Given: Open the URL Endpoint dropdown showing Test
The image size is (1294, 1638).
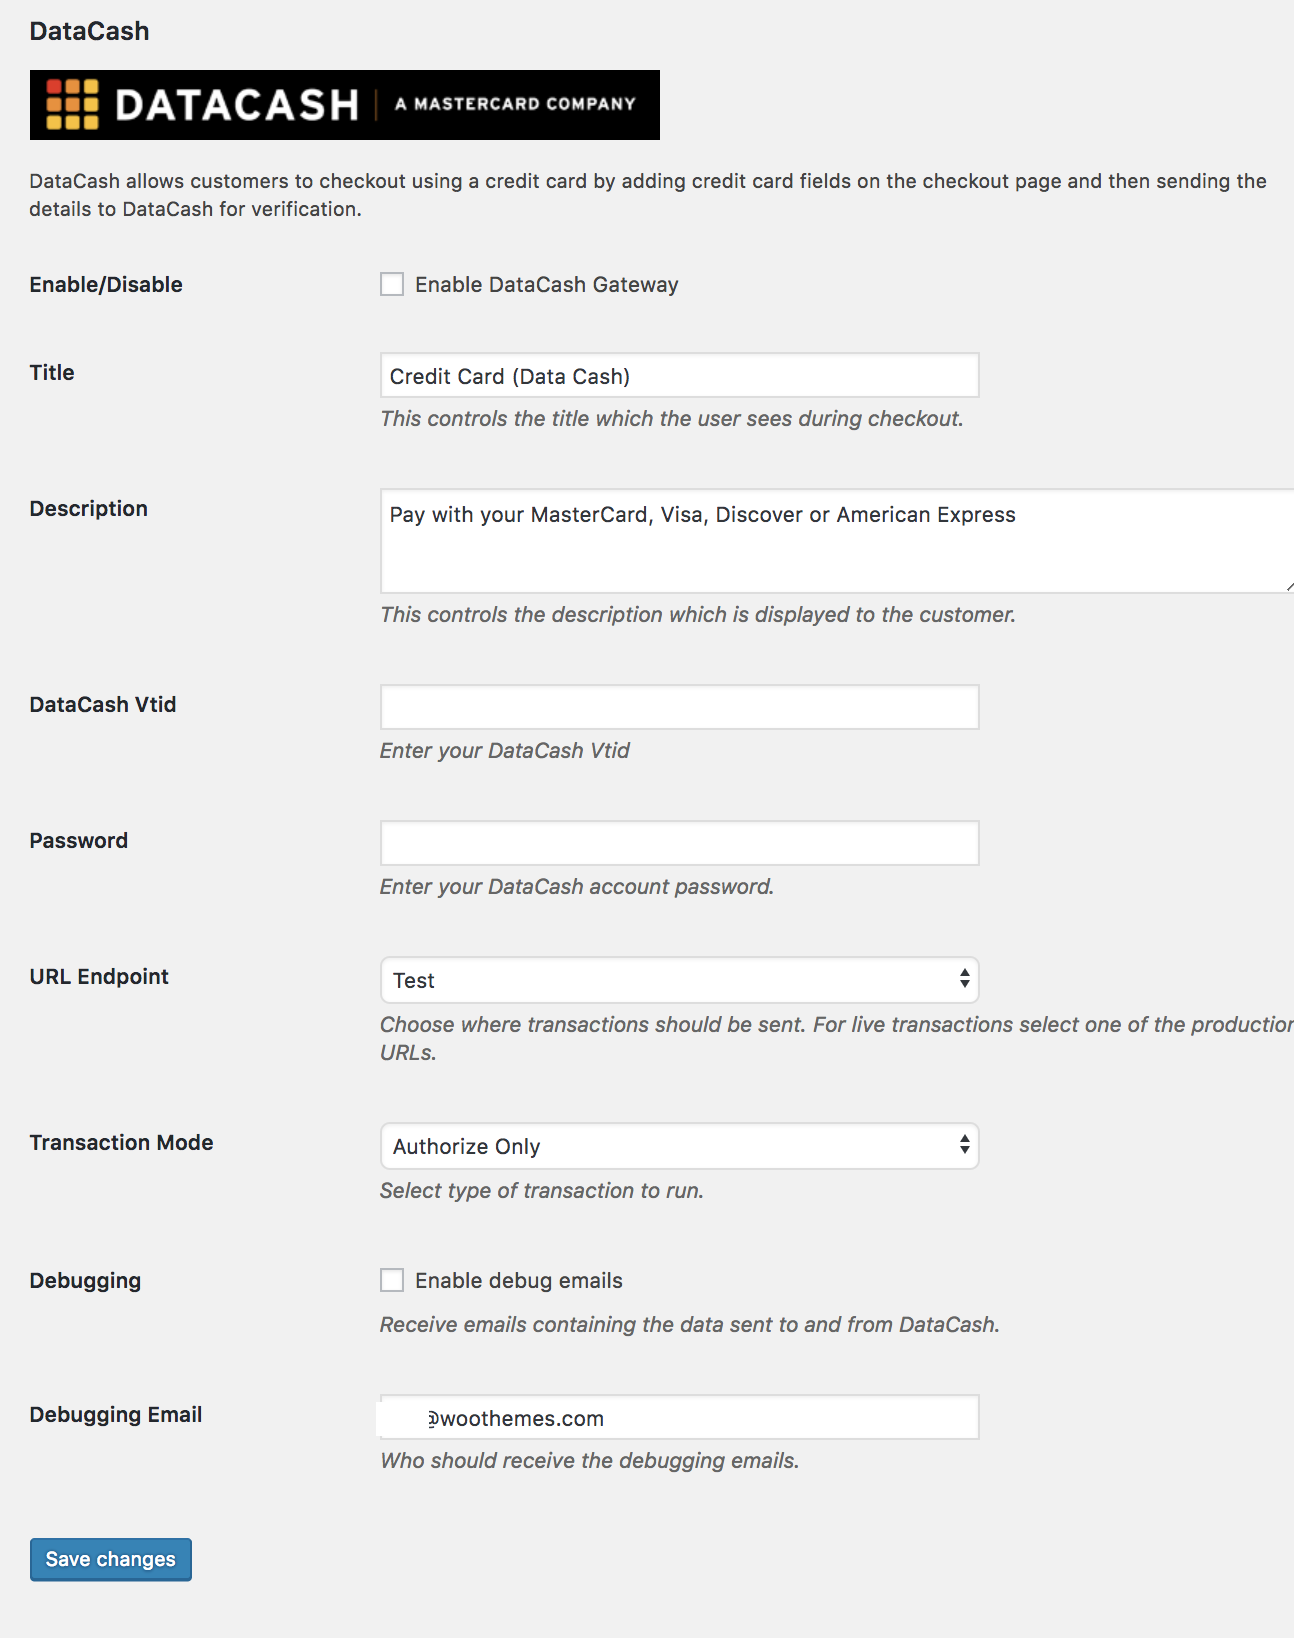Looking at the screenshot, I should pyautogui.click(x=679, y=980).
